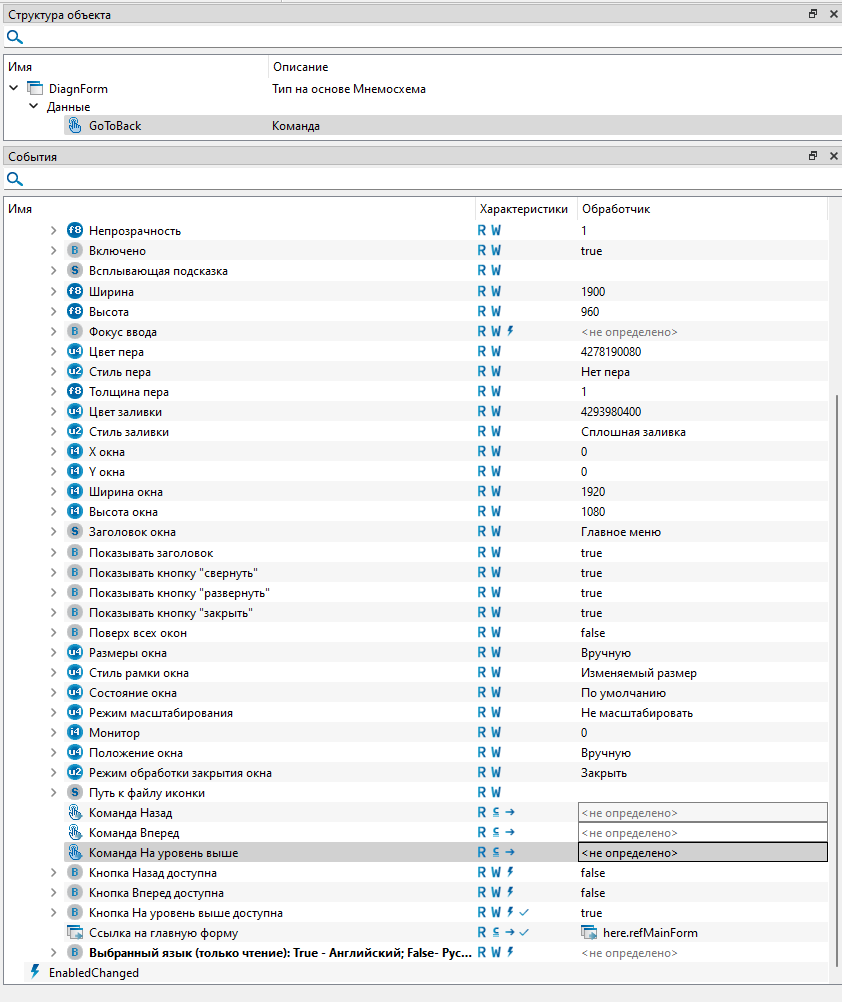Click the search icon in Структура объекта panel

[14, 37]
